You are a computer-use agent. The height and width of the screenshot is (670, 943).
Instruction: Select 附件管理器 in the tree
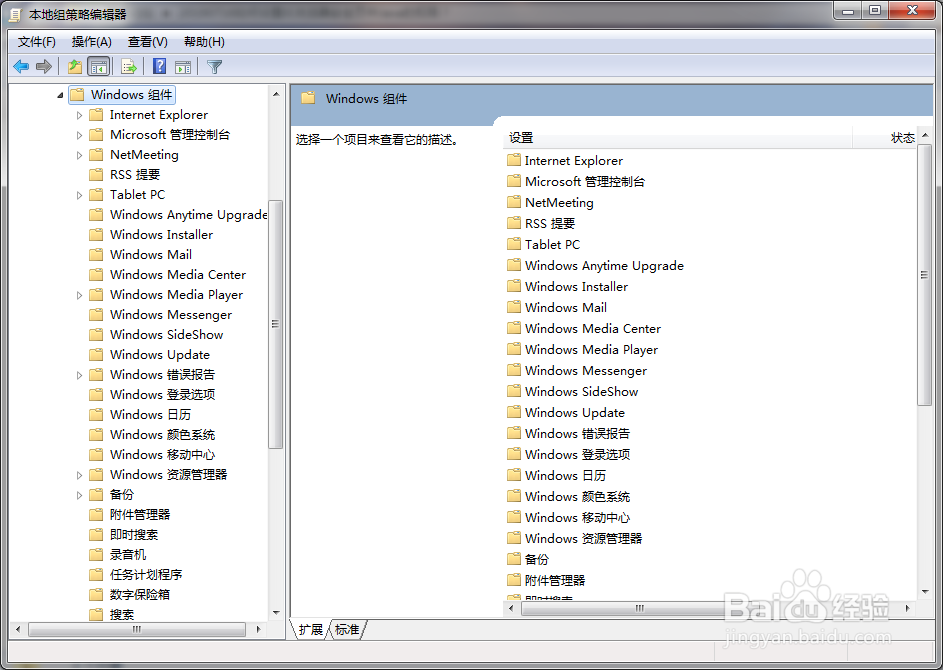pyautogui.click(x=140, y=514)
